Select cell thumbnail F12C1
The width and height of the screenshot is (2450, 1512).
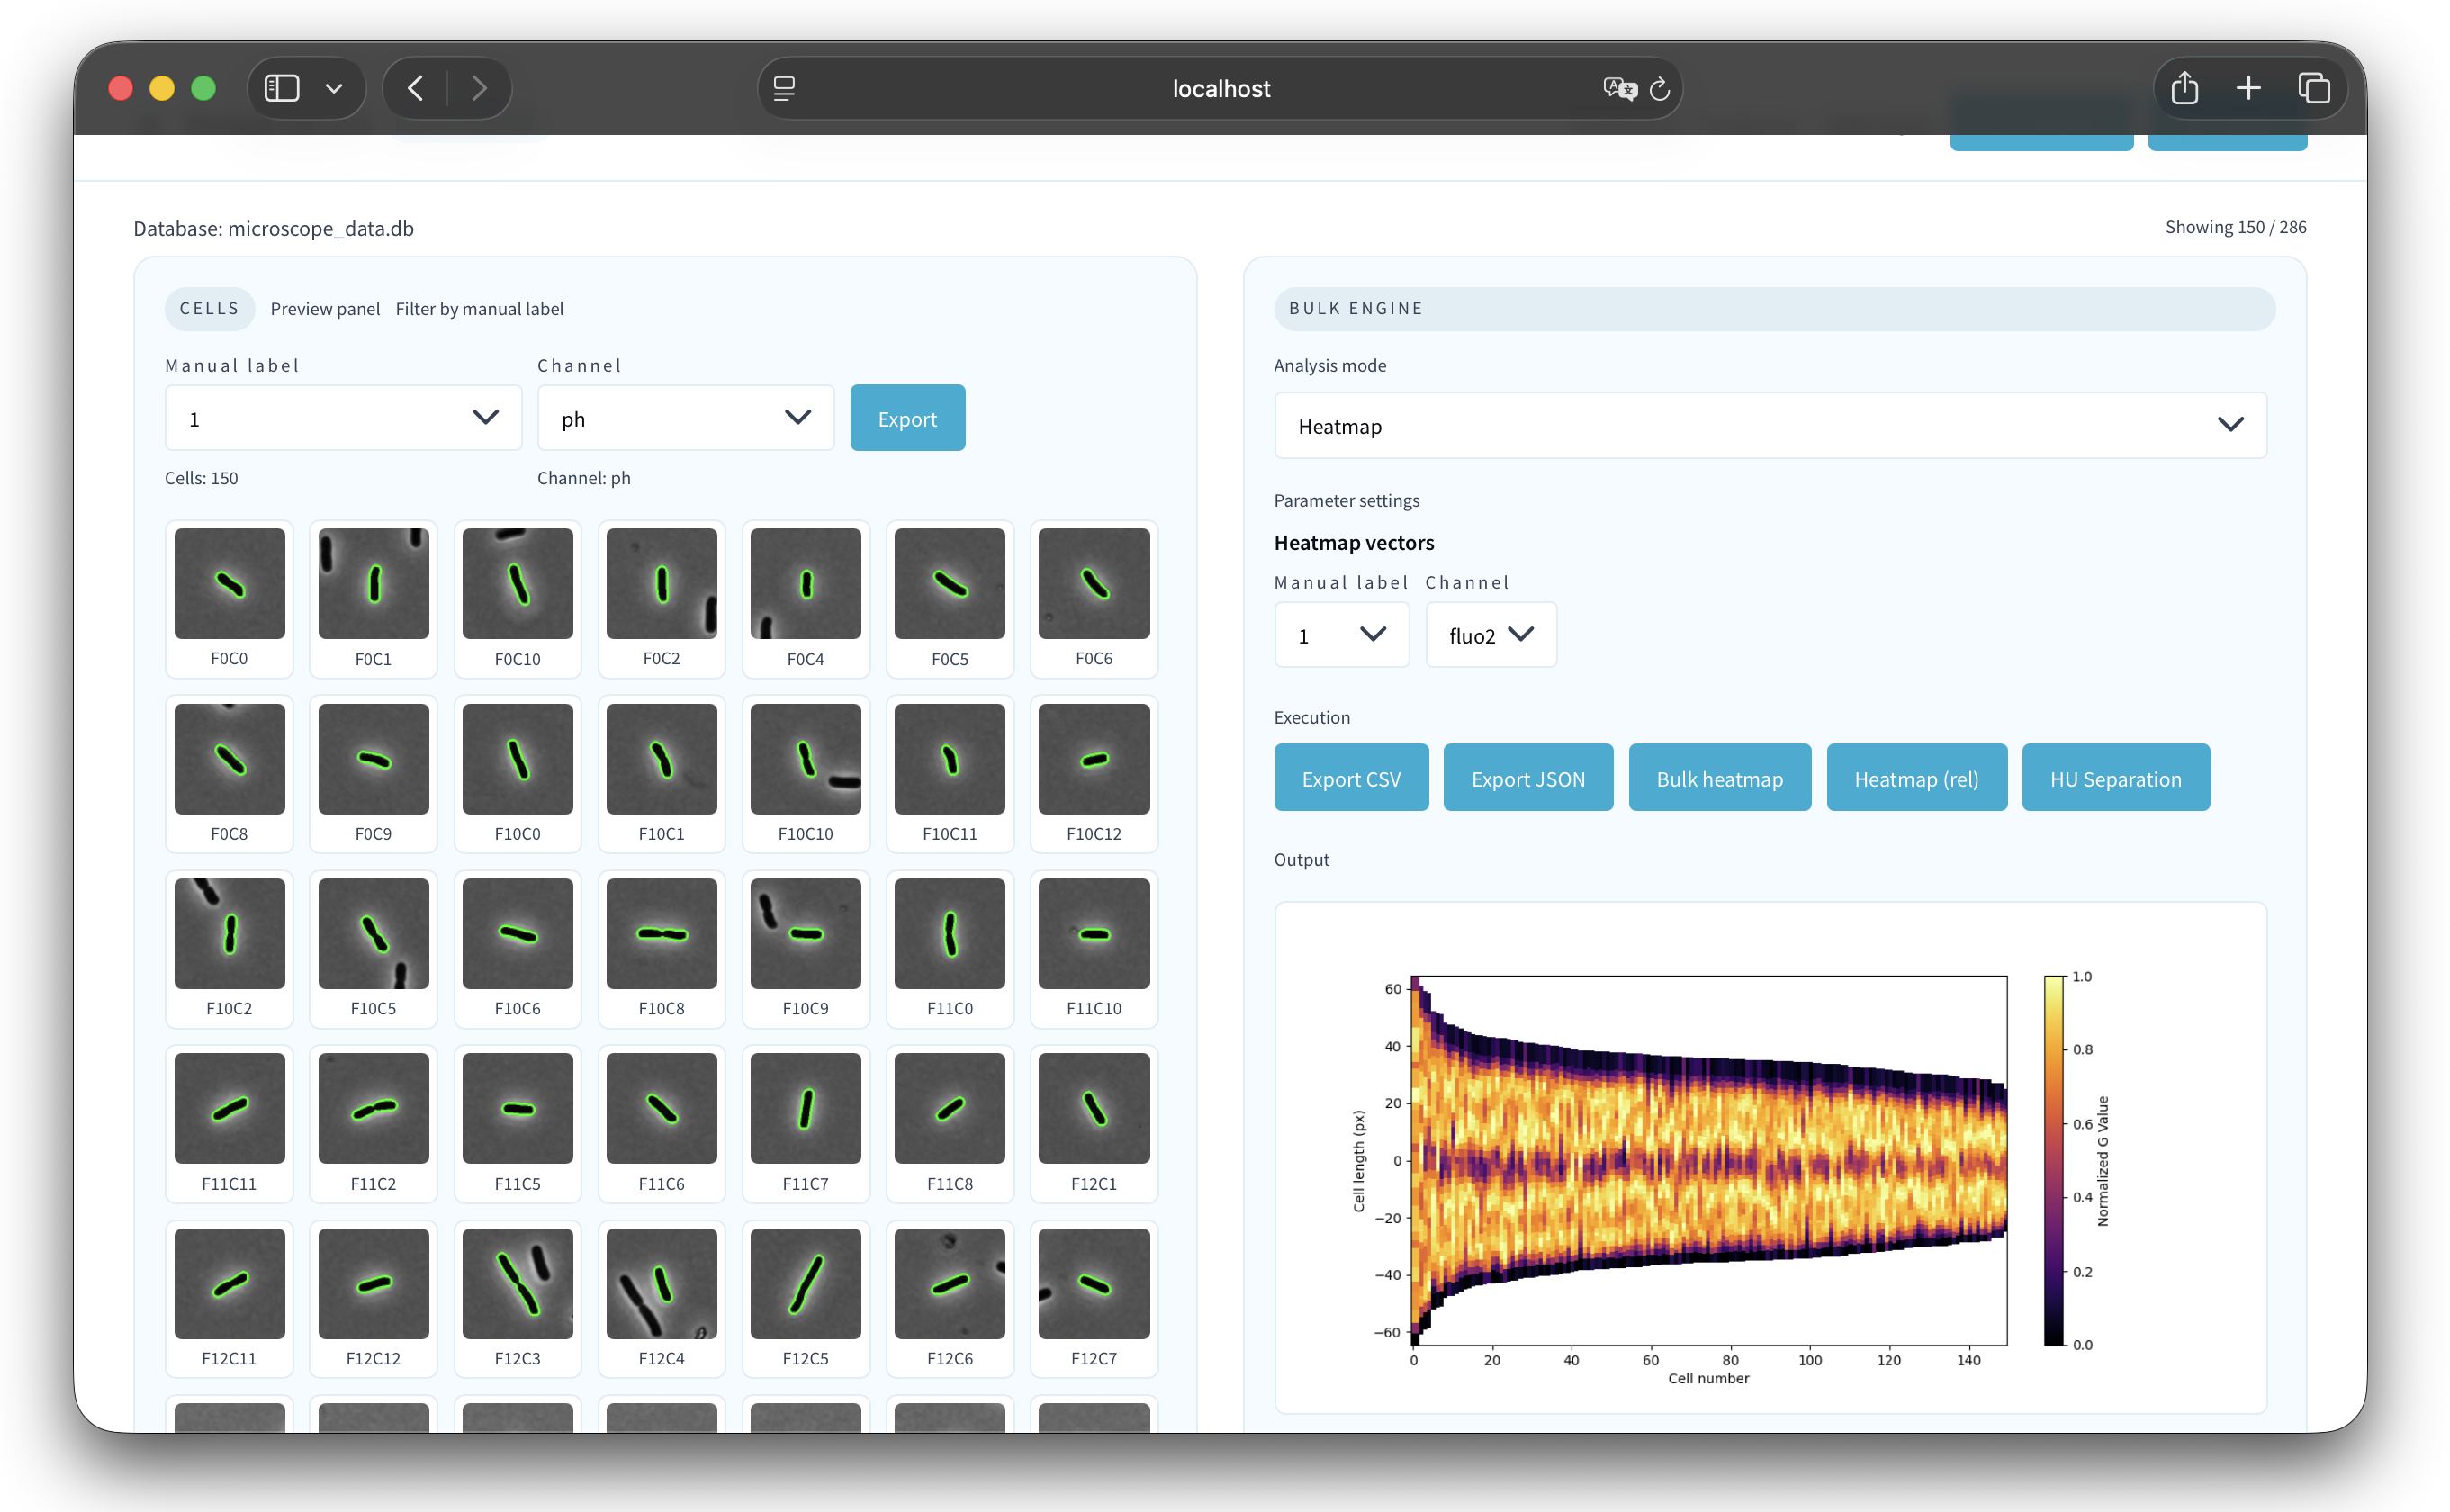click(1094, 1124)
